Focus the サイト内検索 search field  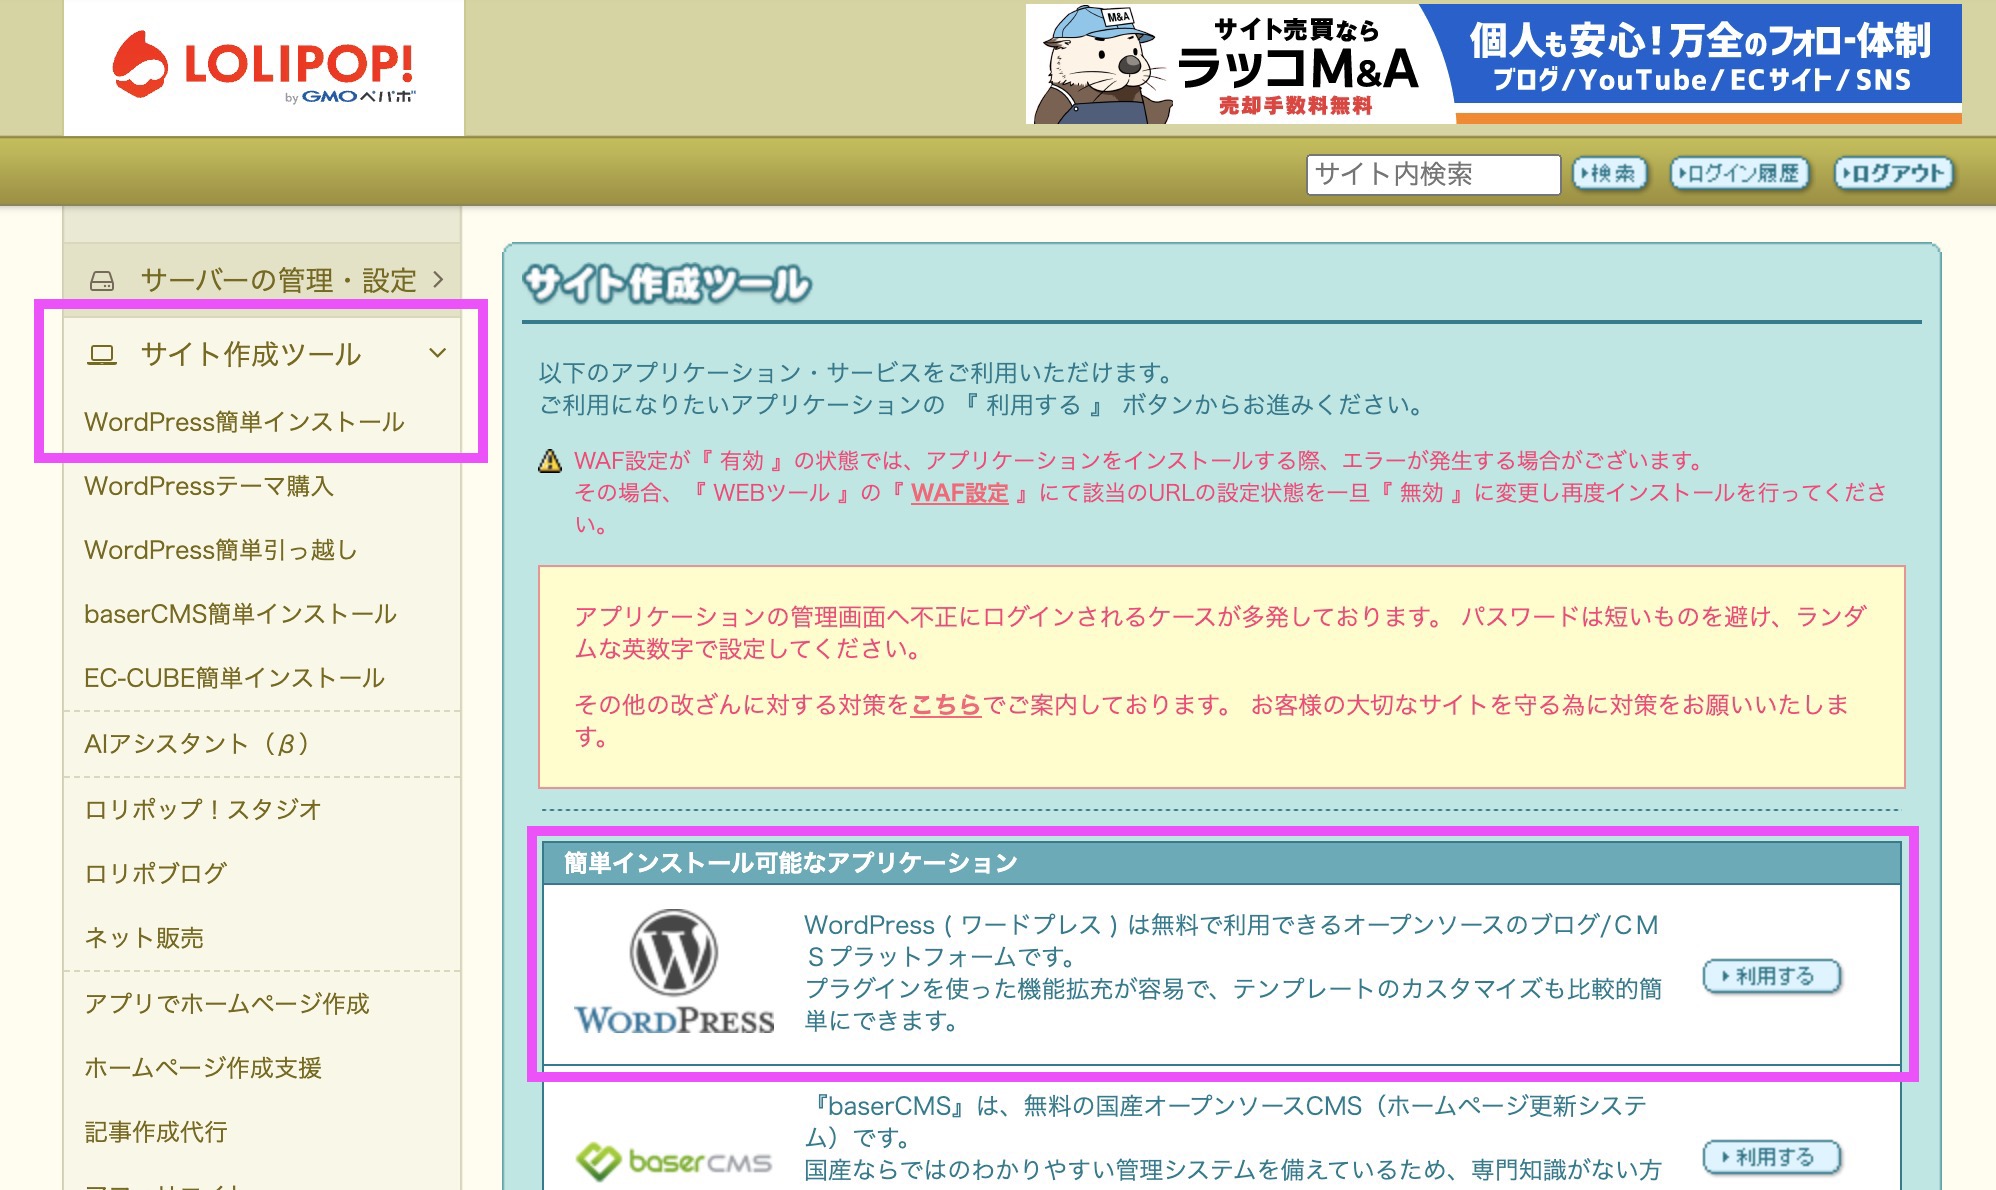pyautogui.click(x=1433, y=174)
